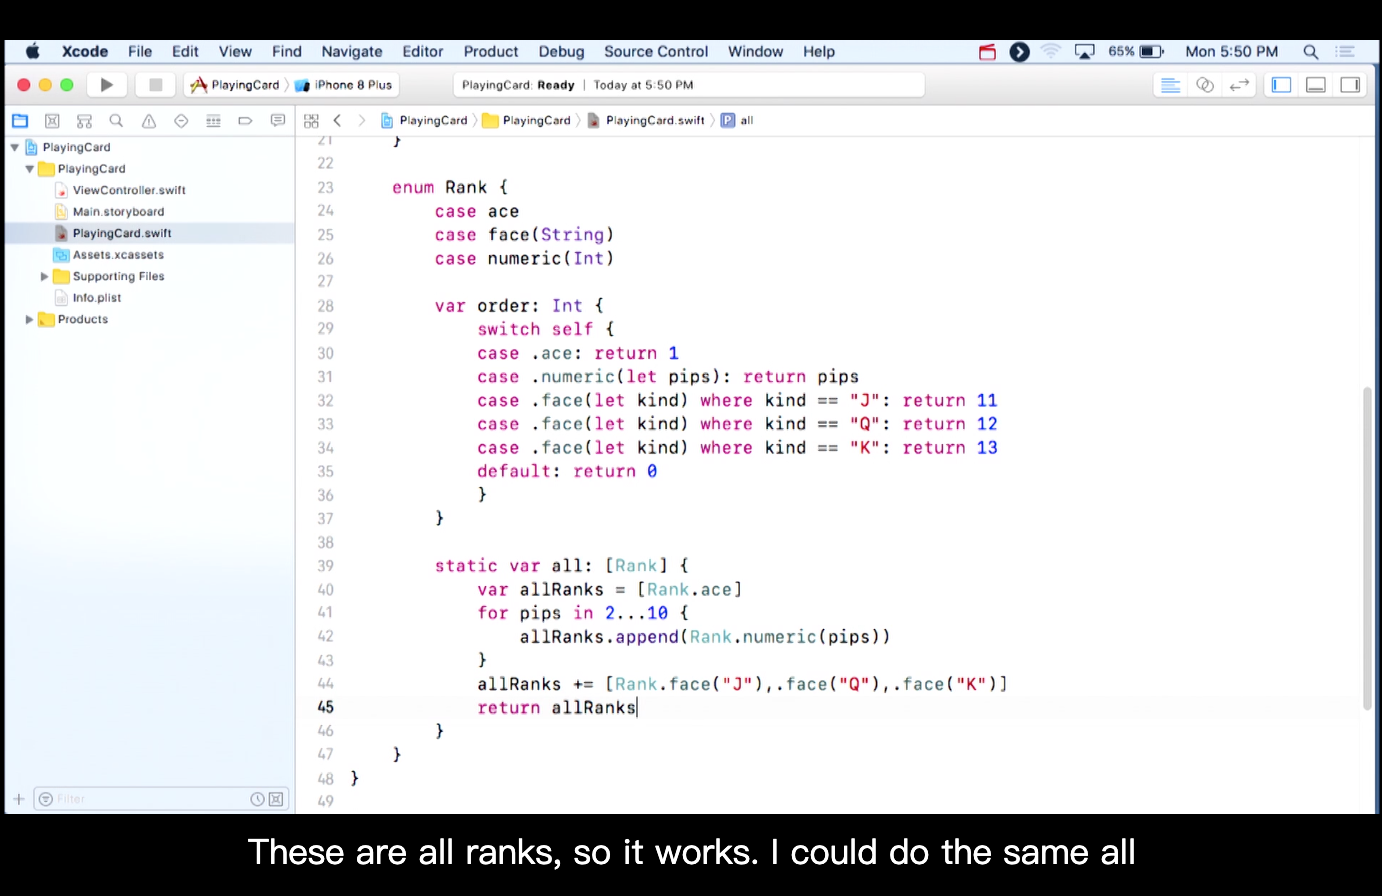Click 'var order: Int {' in the code
The width and height of the screenshot is (1382, 896).
[519, 306]
